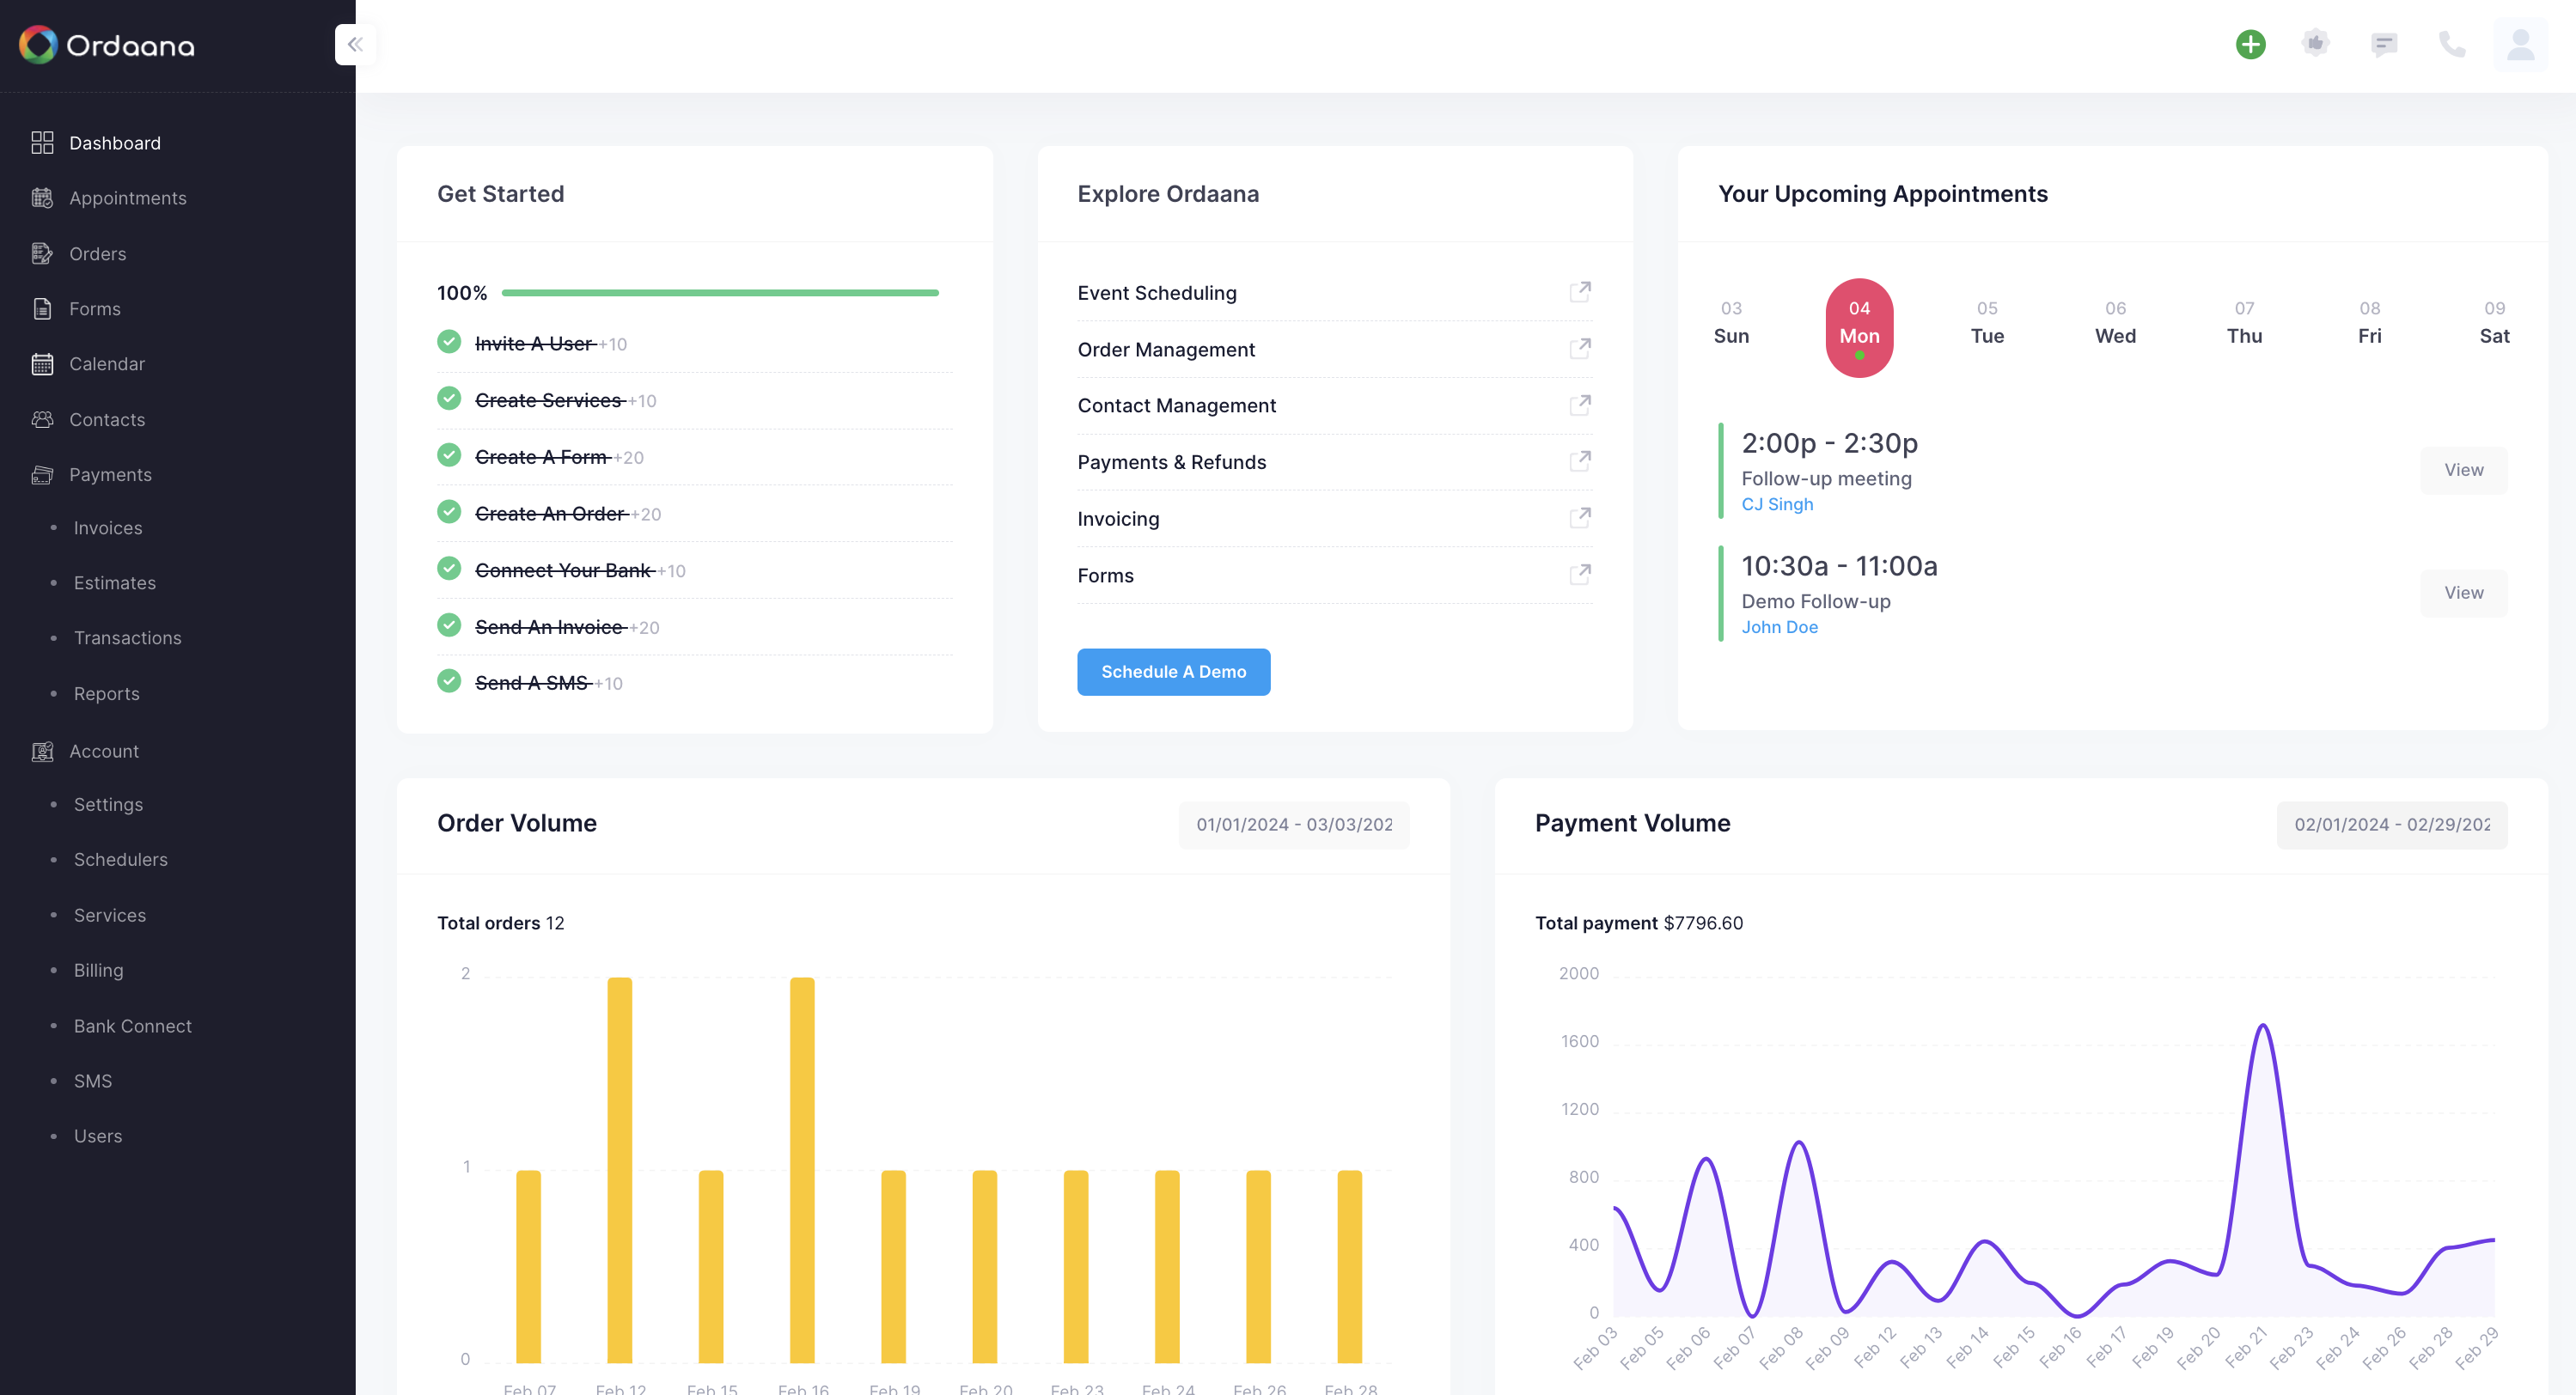Viewport: 2576px width, 1395px height.
Task: Switch to the Payments section in sidebar
Action: [x=111, y=474]
